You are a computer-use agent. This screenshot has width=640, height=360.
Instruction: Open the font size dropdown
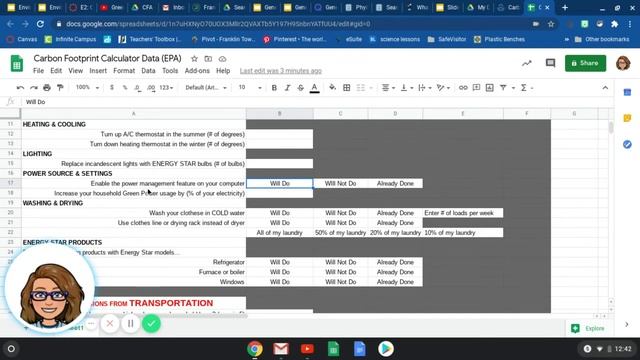tap(250, 88)
